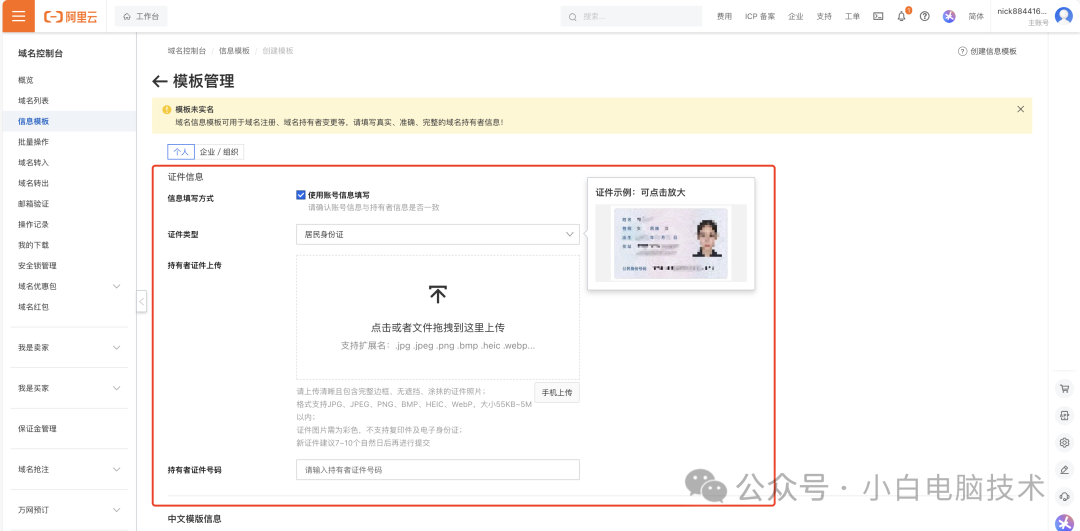This screenshot has height=531, width=1080.
Task: Open 创建信息模板 help link
Action: pos(987,52)
